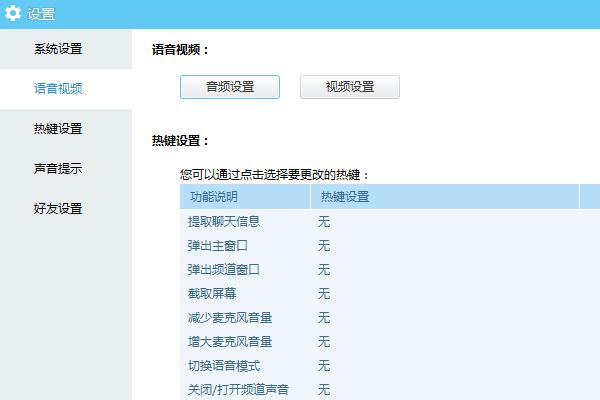Click the 功能说明 column header
The height and width of the screenshot is (400, 600).
[245, 197]
